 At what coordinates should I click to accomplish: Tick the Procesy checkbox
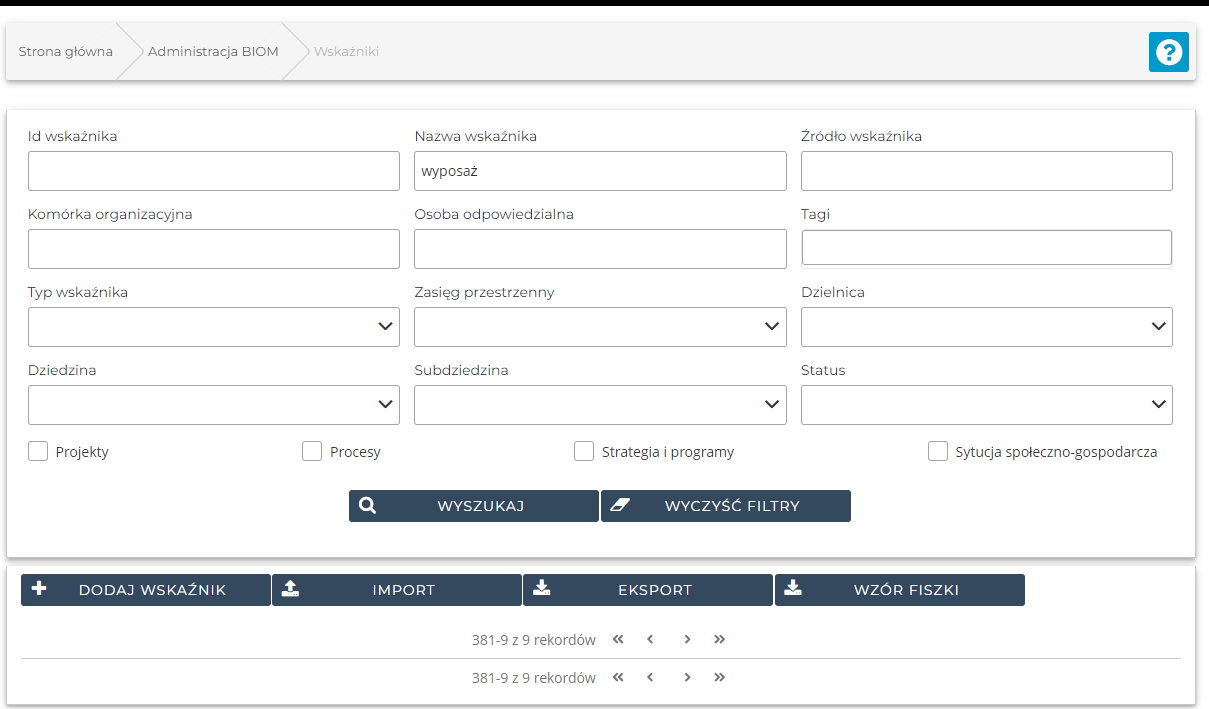click(312, 452)
